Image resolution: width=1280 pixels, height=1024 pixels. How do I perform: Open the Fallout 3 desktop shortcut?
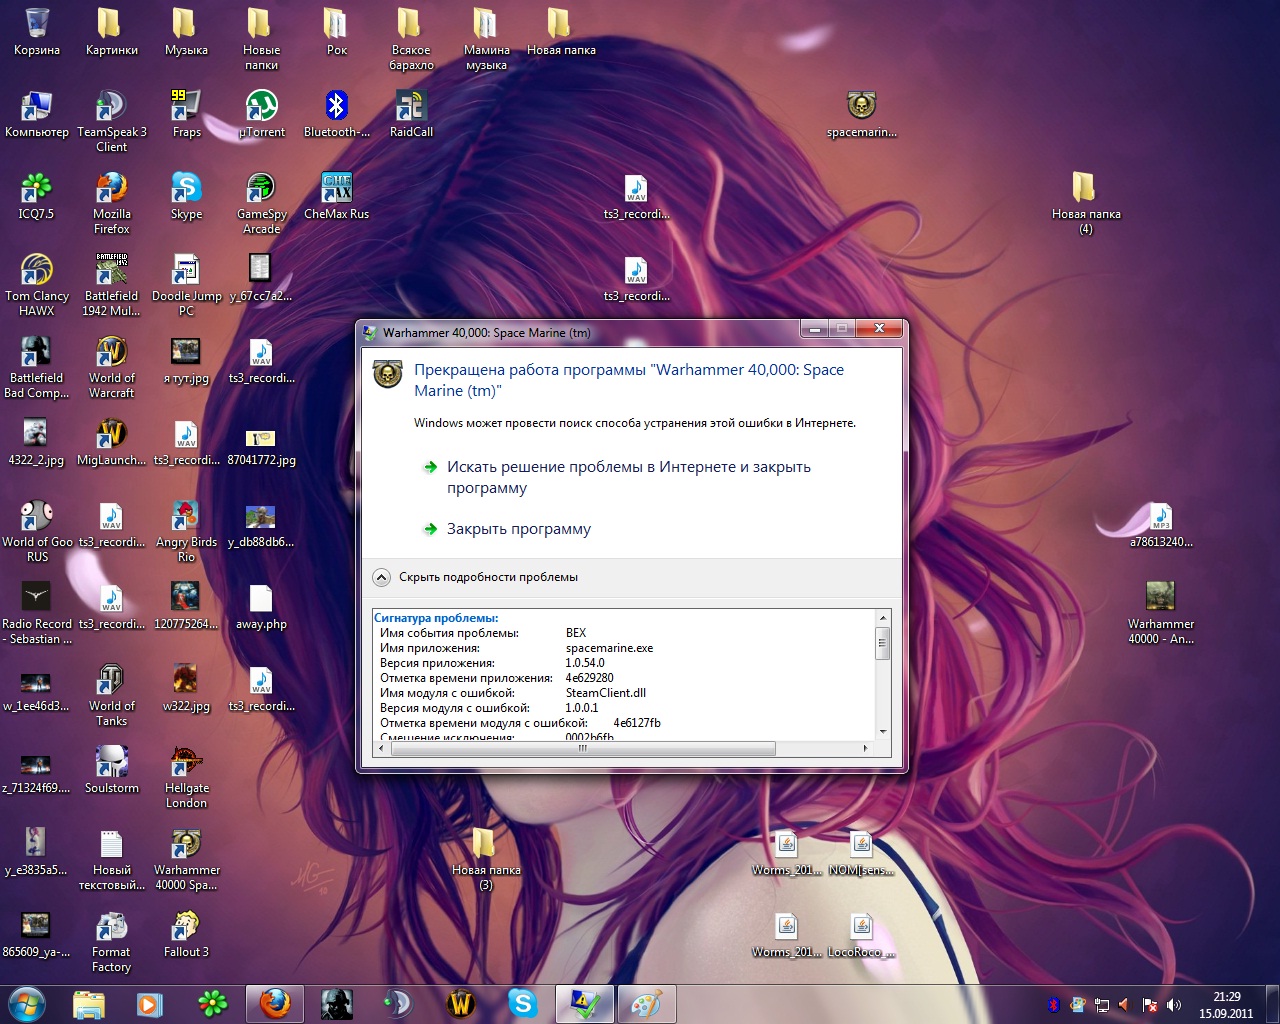186,928
